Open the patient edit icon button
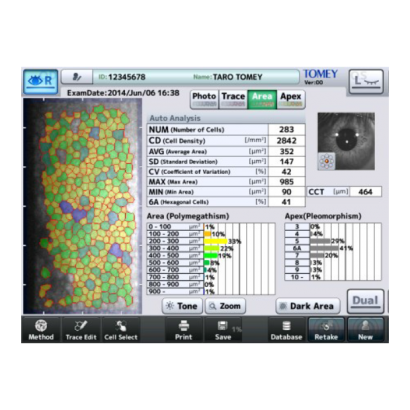The height and width of the screenshot is (410, 410). pyautogui.click(x=77, y=77)
